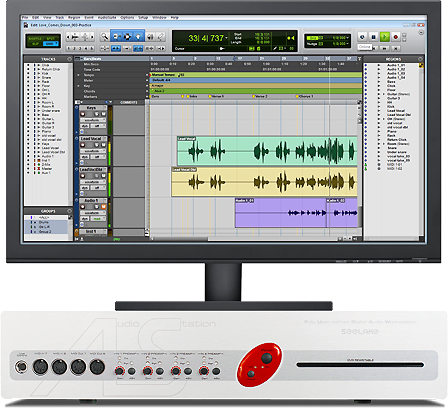Click the horizontal scrollbar below the timeline
448x408 pixels.
pyautogui.click(x=246, y=239)
